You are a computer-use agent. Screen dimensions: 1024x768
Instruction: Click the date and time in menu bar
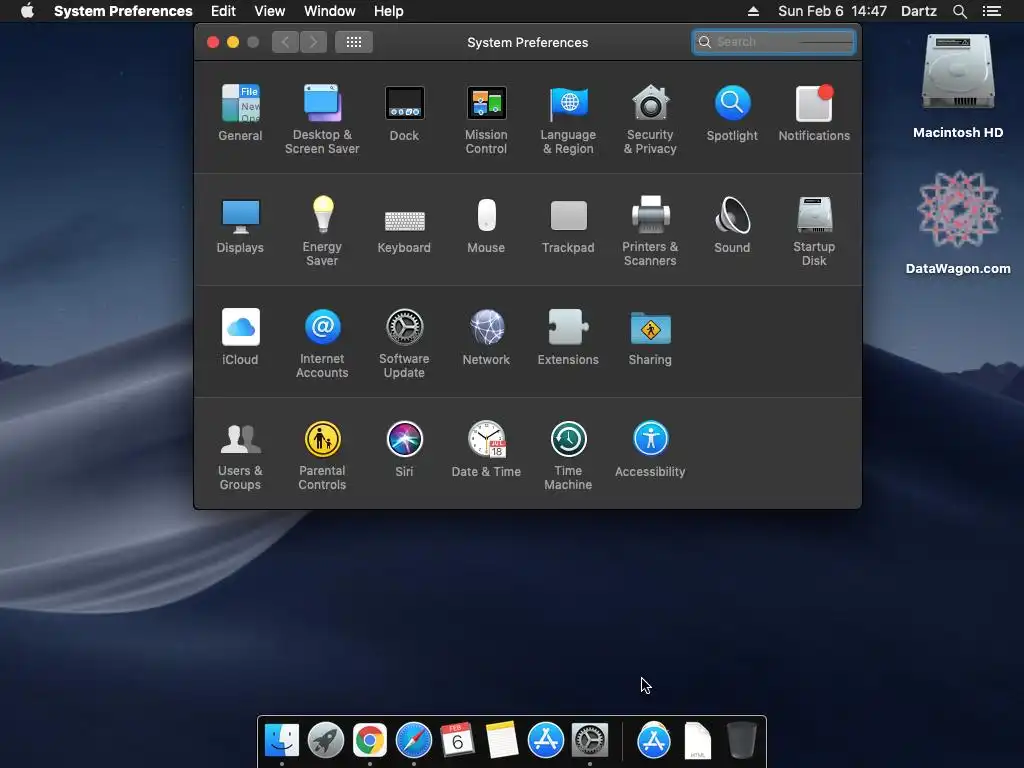click(833, 11)
